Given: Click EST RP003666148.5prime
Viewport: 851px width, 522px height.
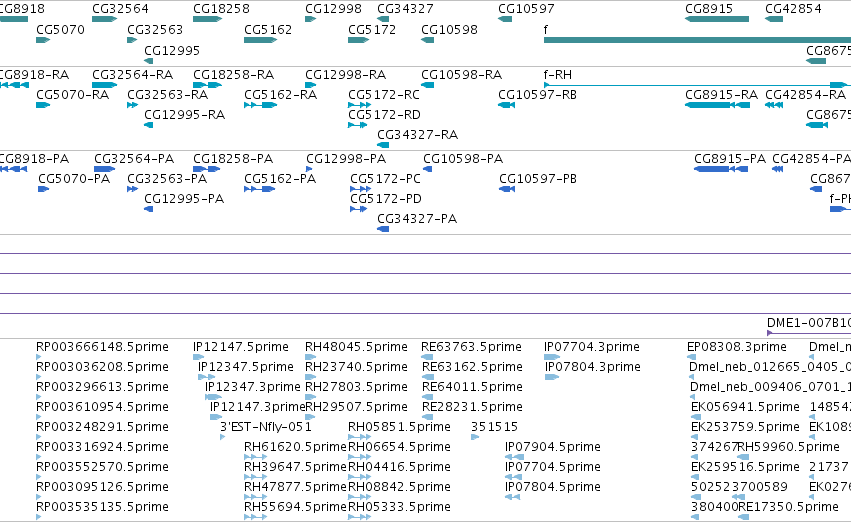Looking at the screenshot, I should [103, 347].
